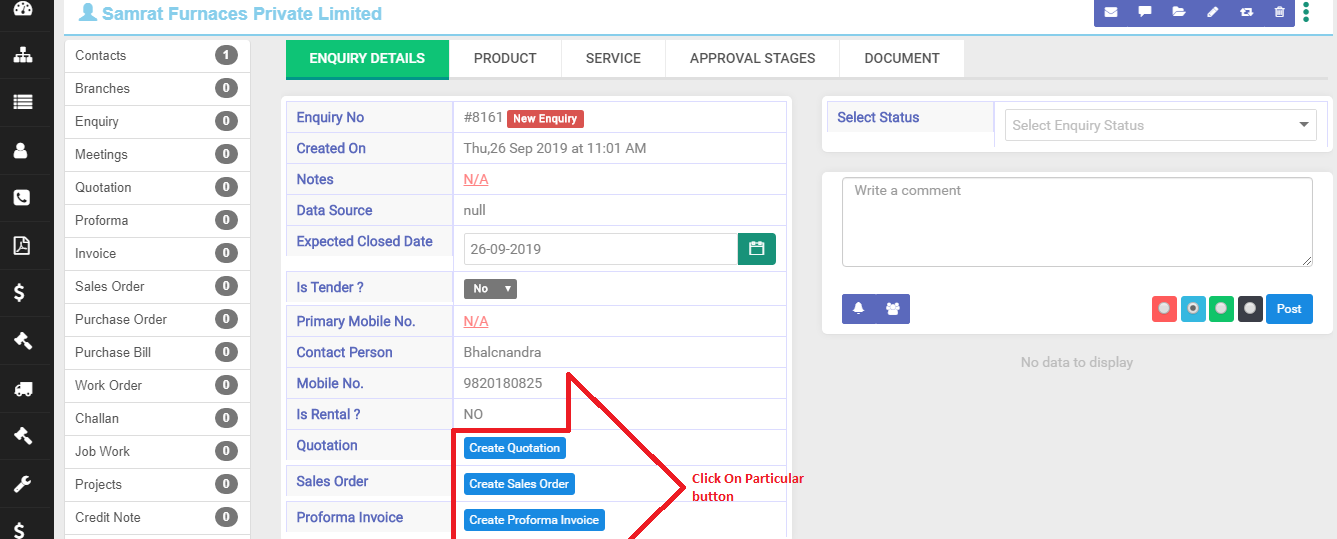Viewport: 1337px width, 539px height.
Task: Click the group users button under comment
Action: coord(893,309)
